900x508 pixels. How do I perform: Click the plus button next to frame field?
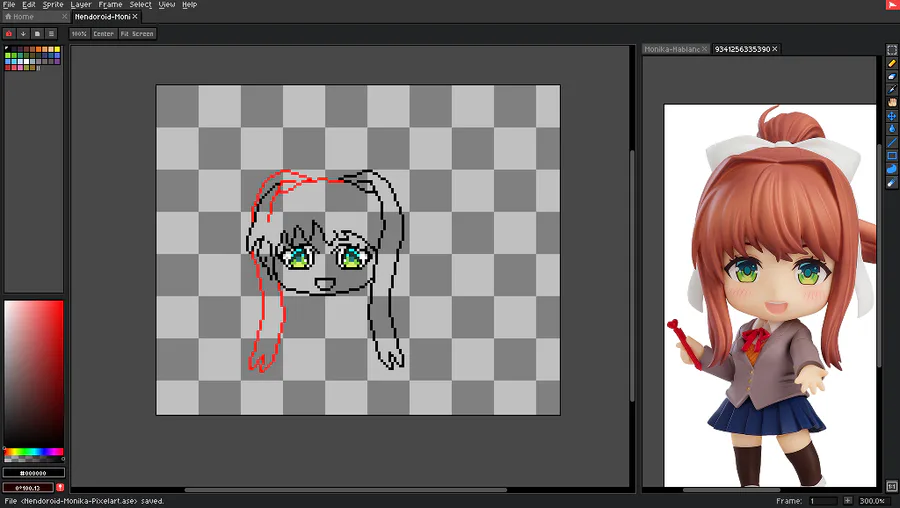[847, 501]
